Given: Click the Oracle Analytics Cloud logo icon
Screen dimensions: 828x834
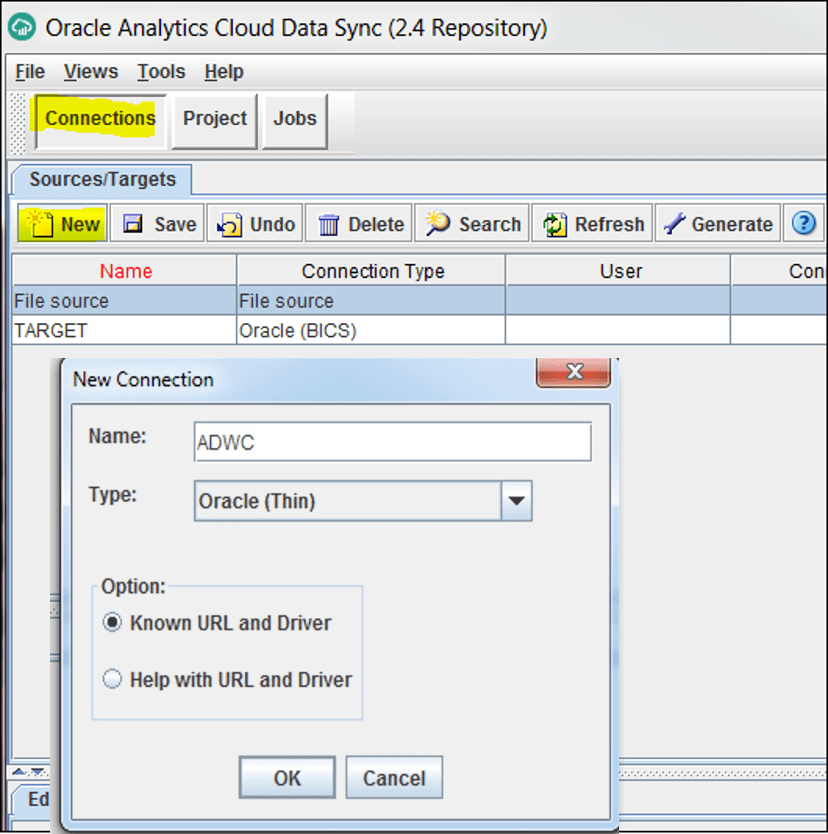Looking at the screenshot, I should 20,27.
